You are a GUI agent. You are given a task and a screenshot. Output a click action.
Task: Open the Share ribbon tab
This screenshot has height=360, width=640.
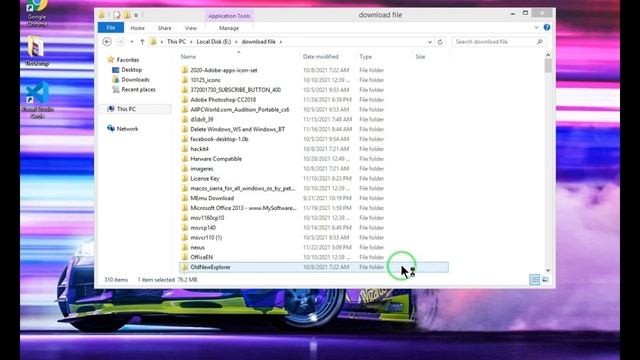click(164, 28)
